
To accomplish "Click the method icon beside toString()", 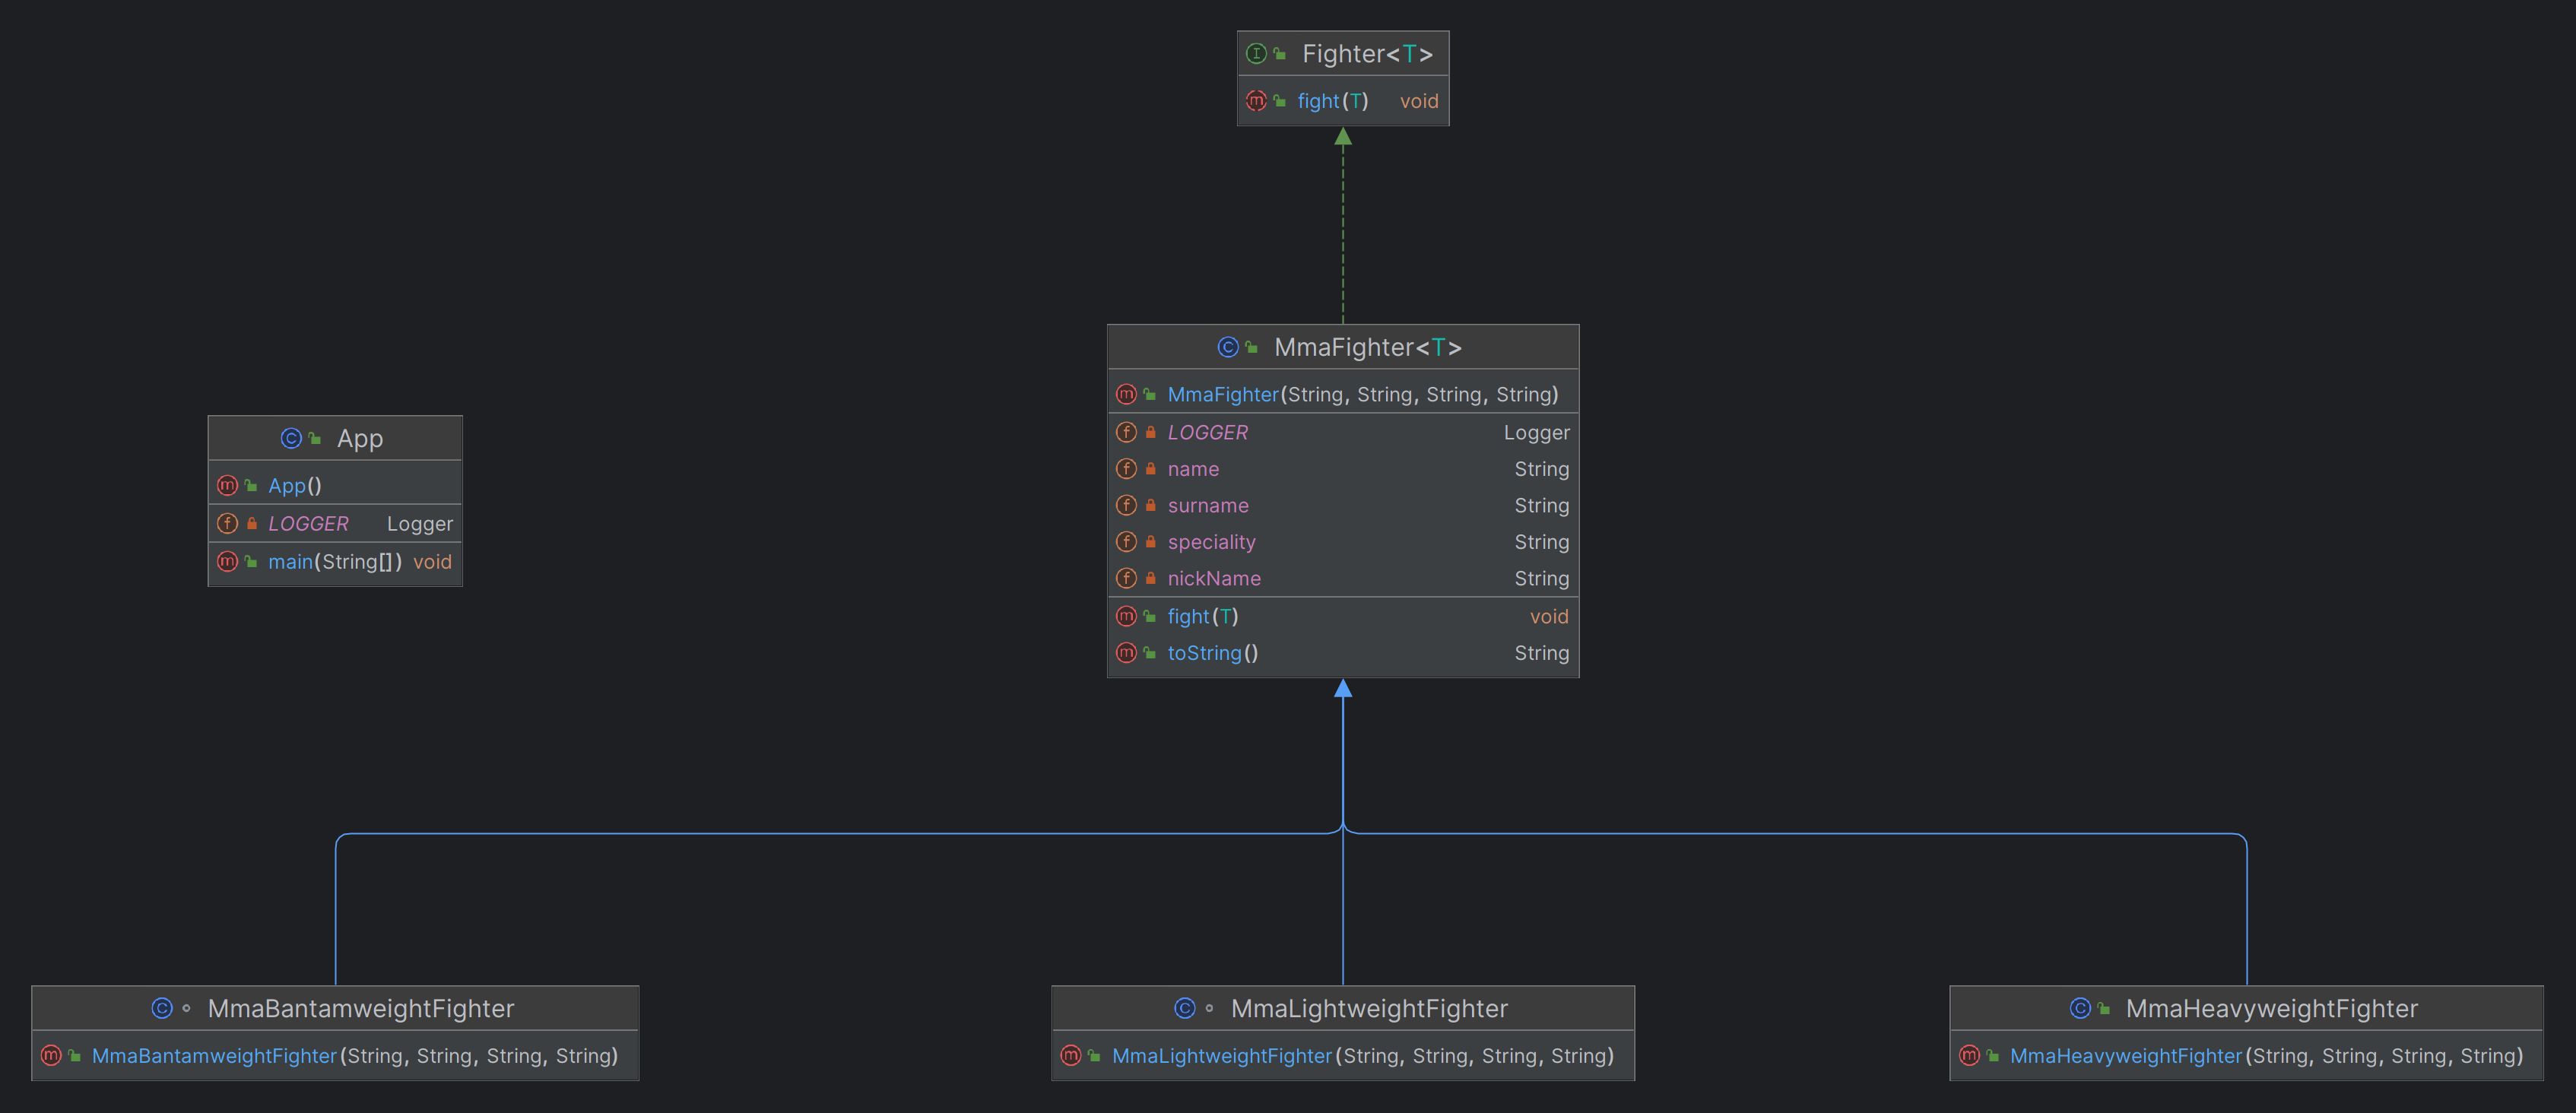I will click(x=1126, y=653).
